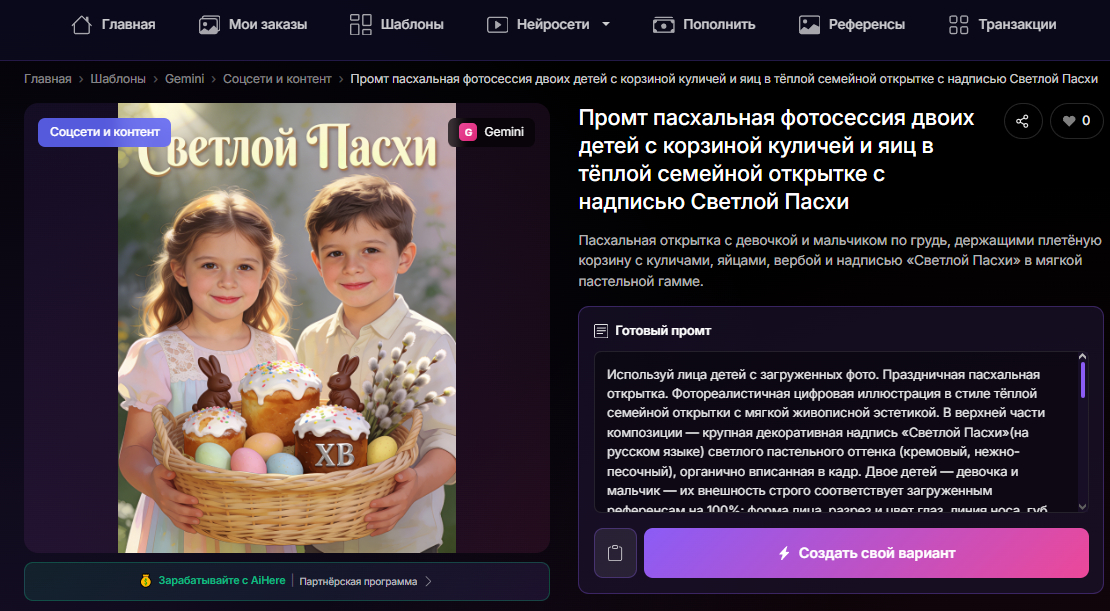The image size is (1110, 611).
Task: Copy prompt using the clipboard icon
Action: pos(615,553)
